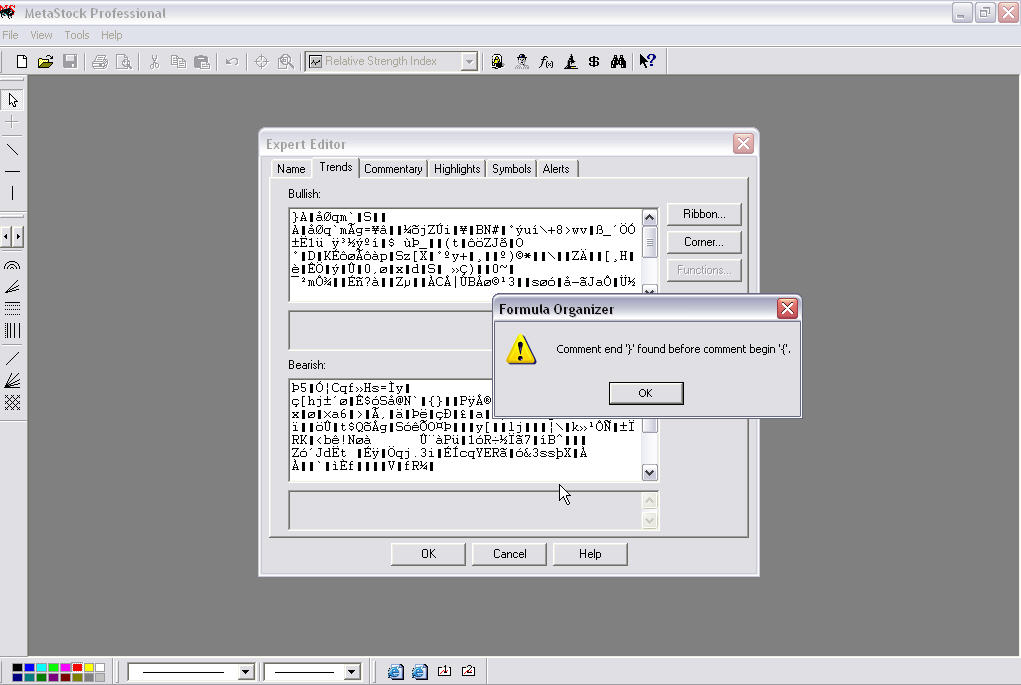1021x685 pixels.
Task: Pick the cyan color swatch
Action: (41, 667)
